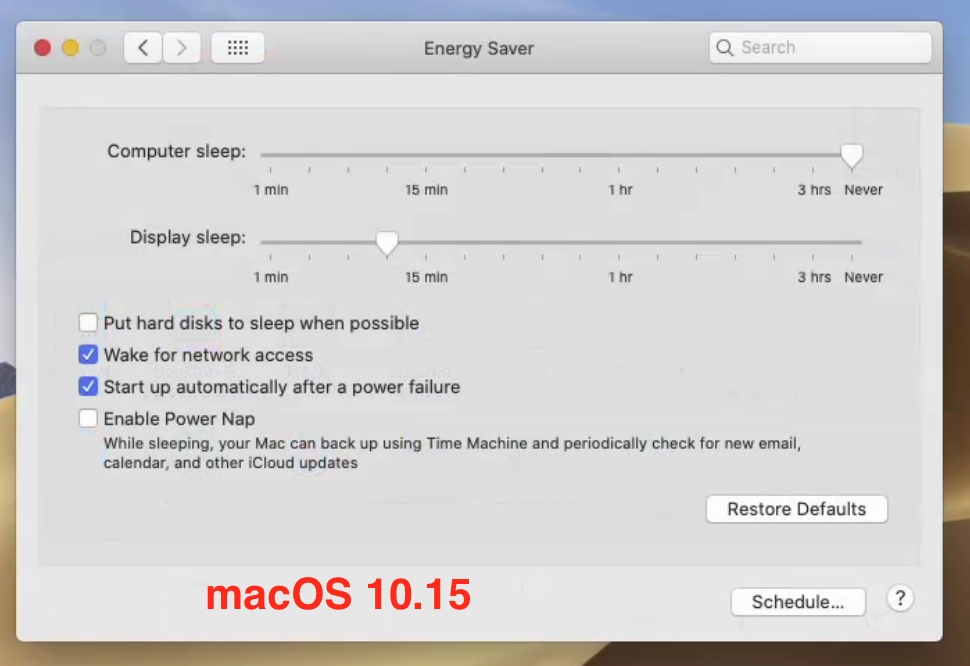
Task: Click 1 min label under Display sleep
Action: click(271, 277)
